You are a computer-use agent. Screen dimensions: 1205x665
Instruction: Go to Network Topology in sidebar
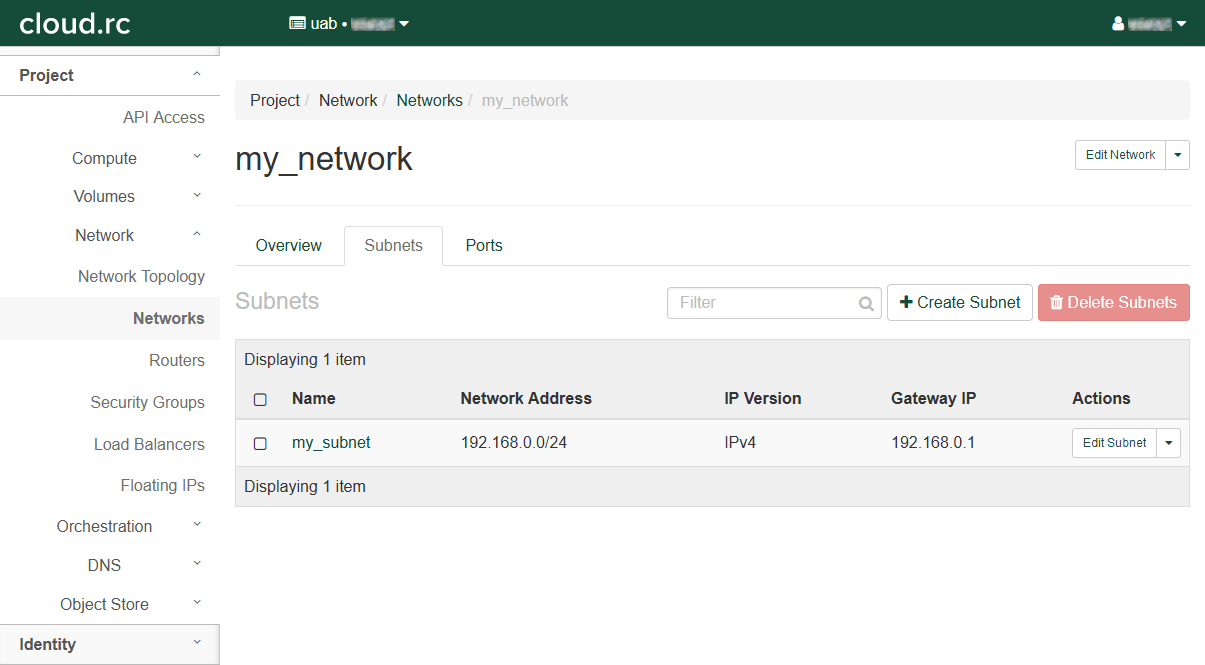click(x=141, y=276)
